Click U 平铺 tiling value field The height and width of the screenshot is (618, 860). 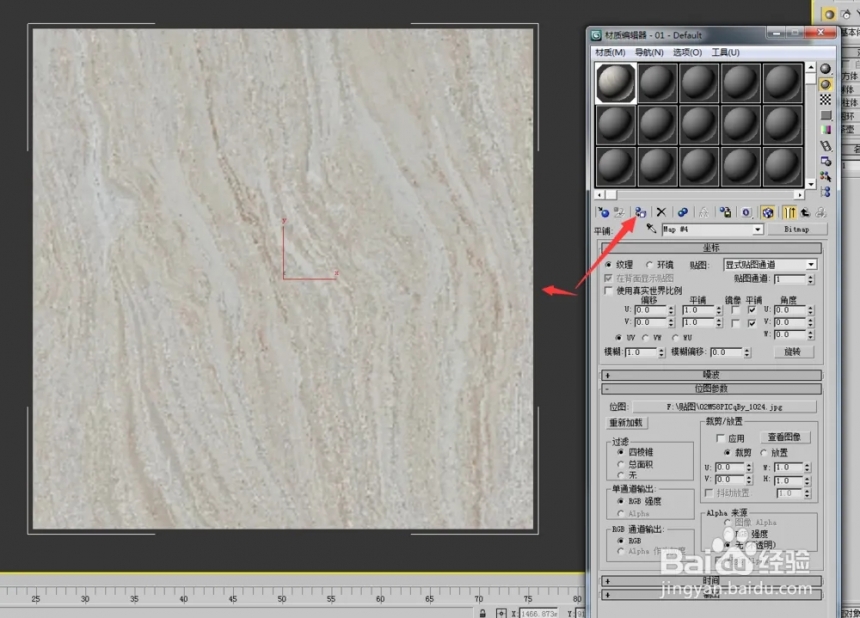698,310
